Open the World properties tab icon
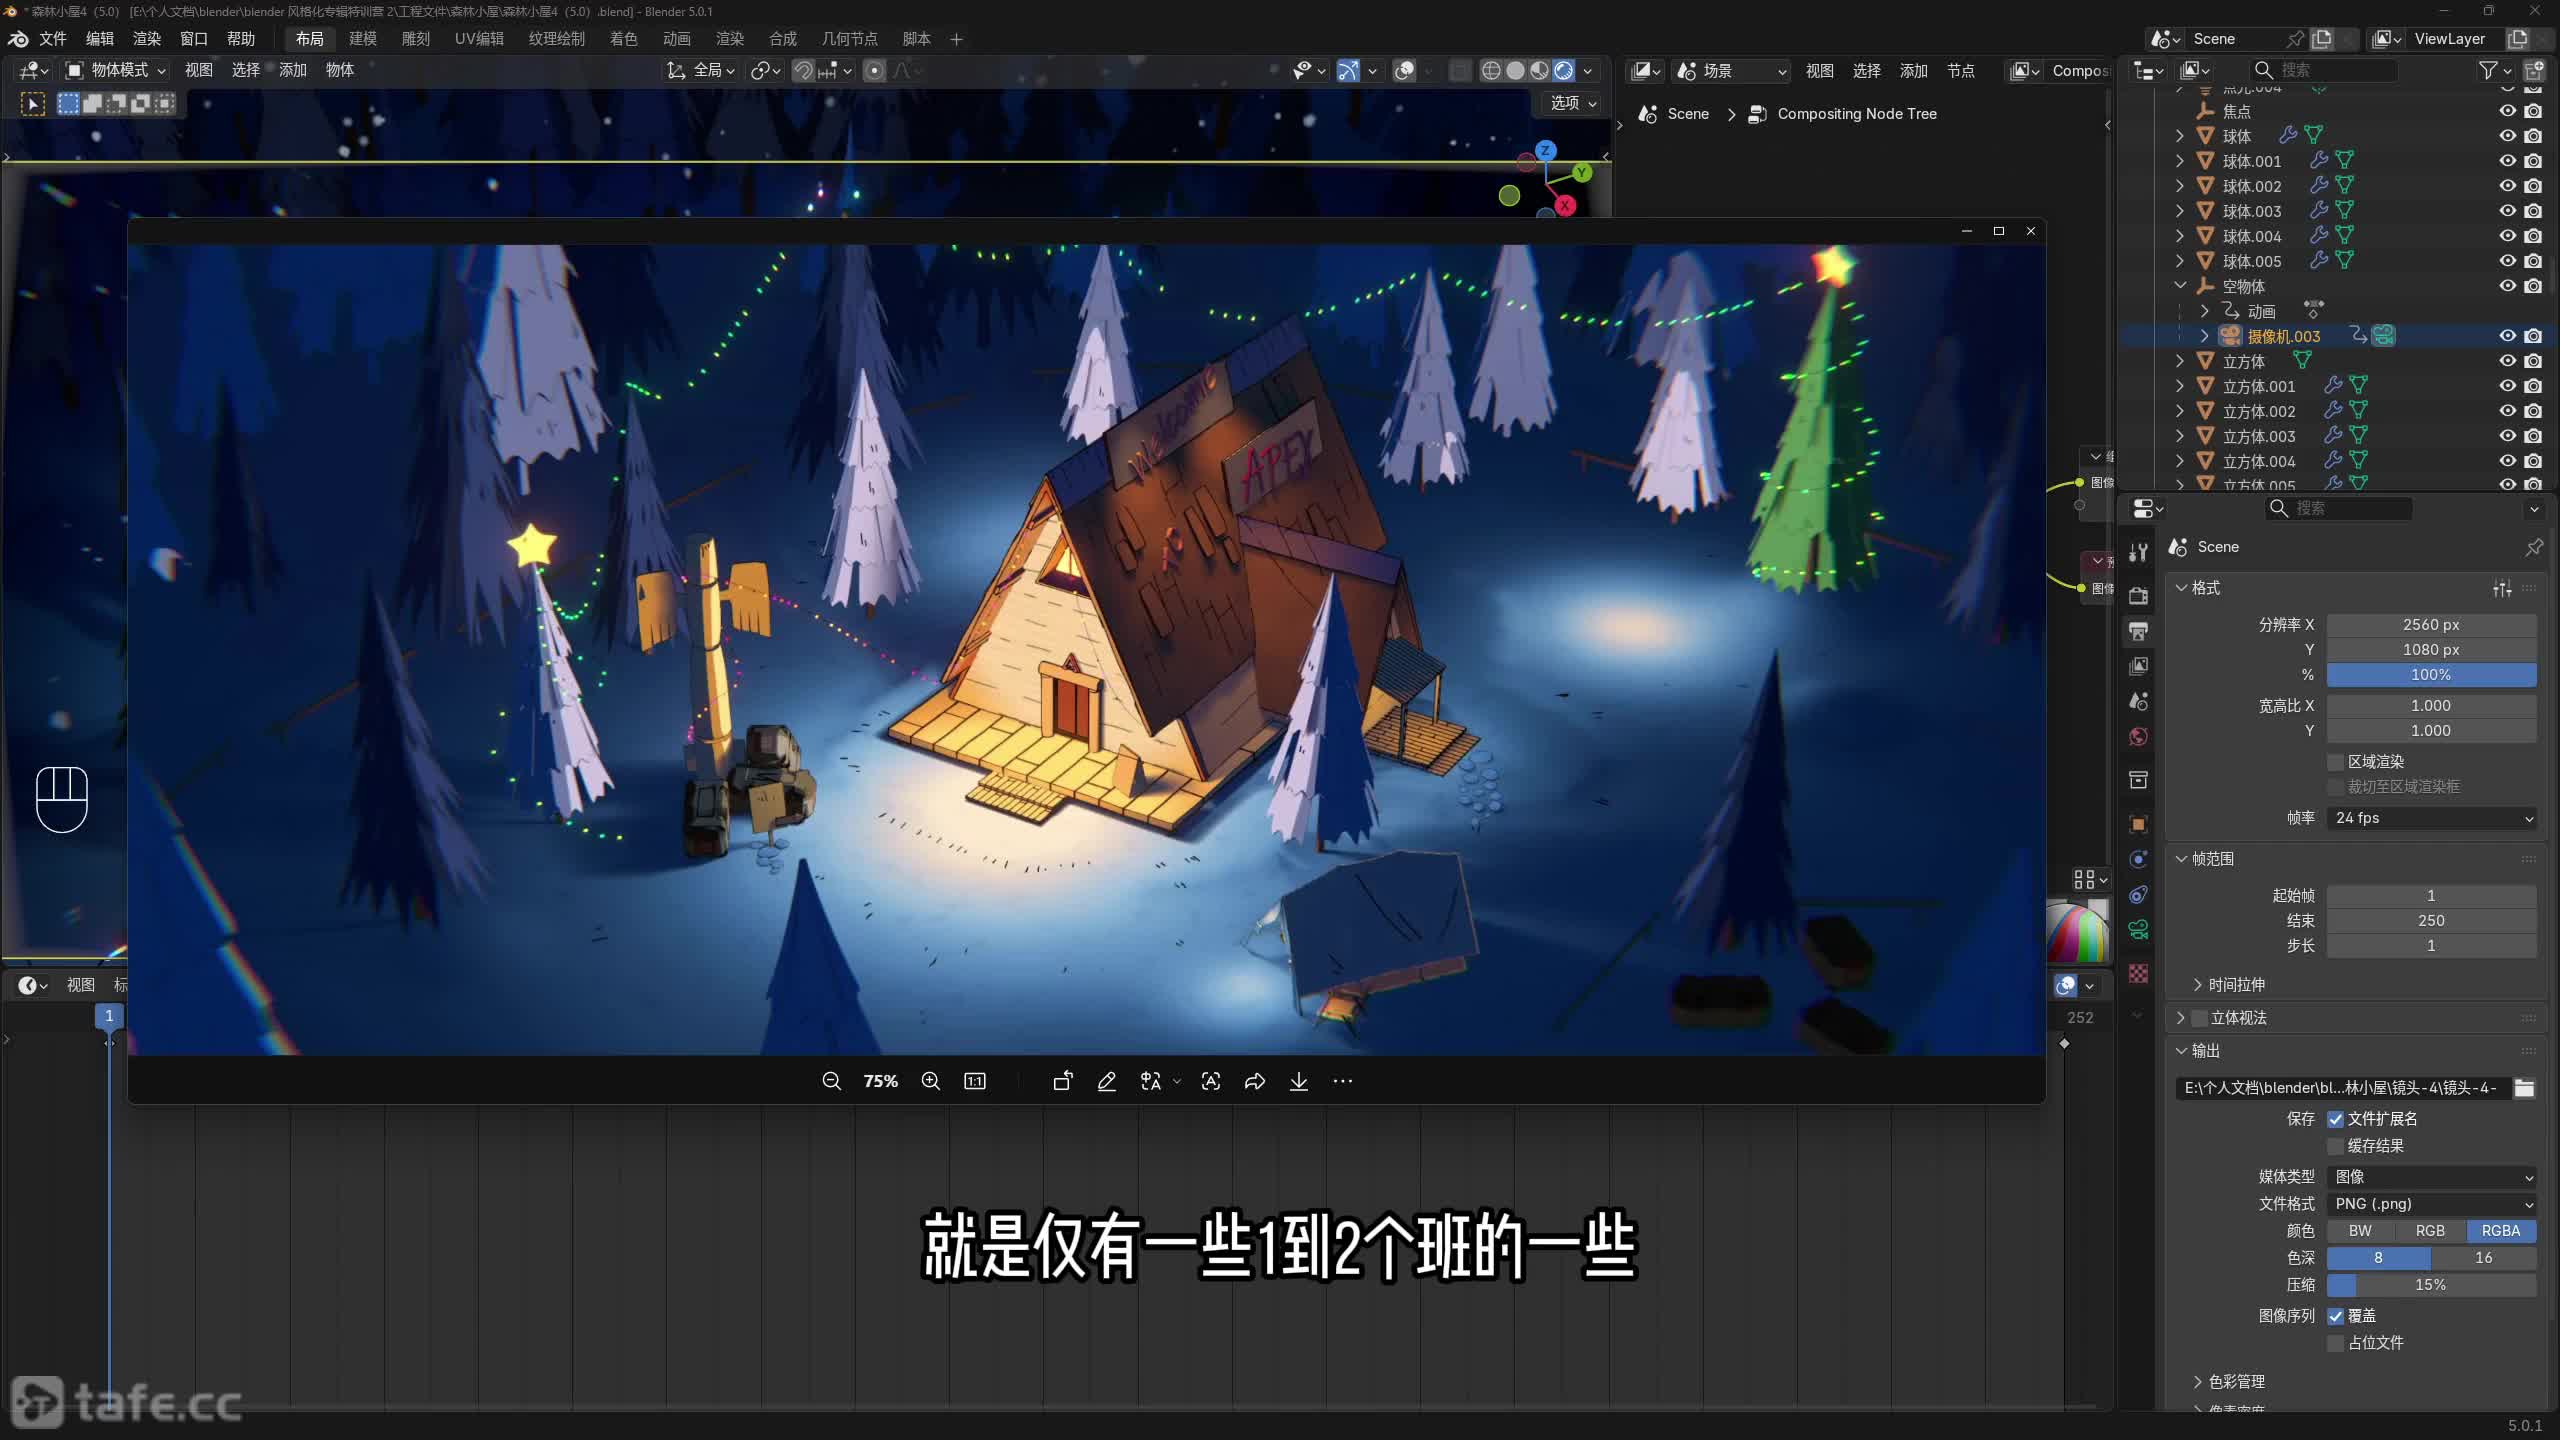This screenshot has width=2560, height=1440. [x=2138, y=737]
